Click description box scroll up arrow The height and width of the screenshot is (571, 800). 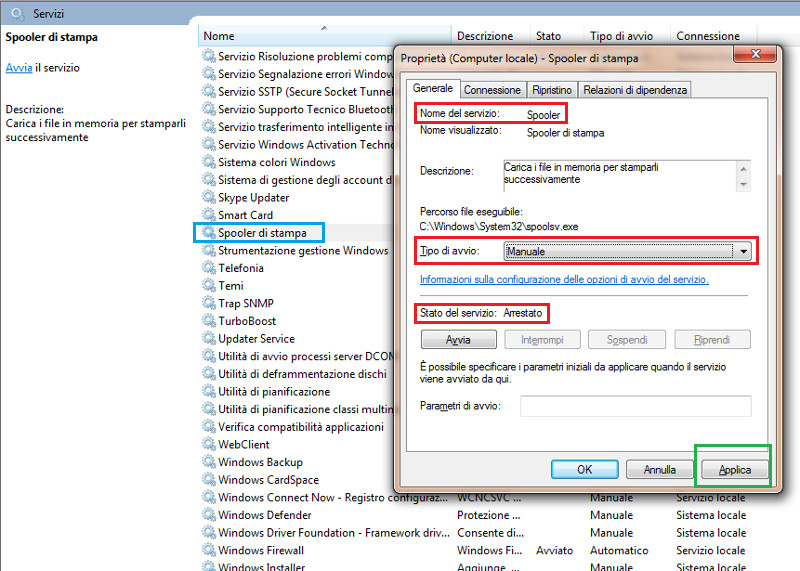click(x=743, y=169)
